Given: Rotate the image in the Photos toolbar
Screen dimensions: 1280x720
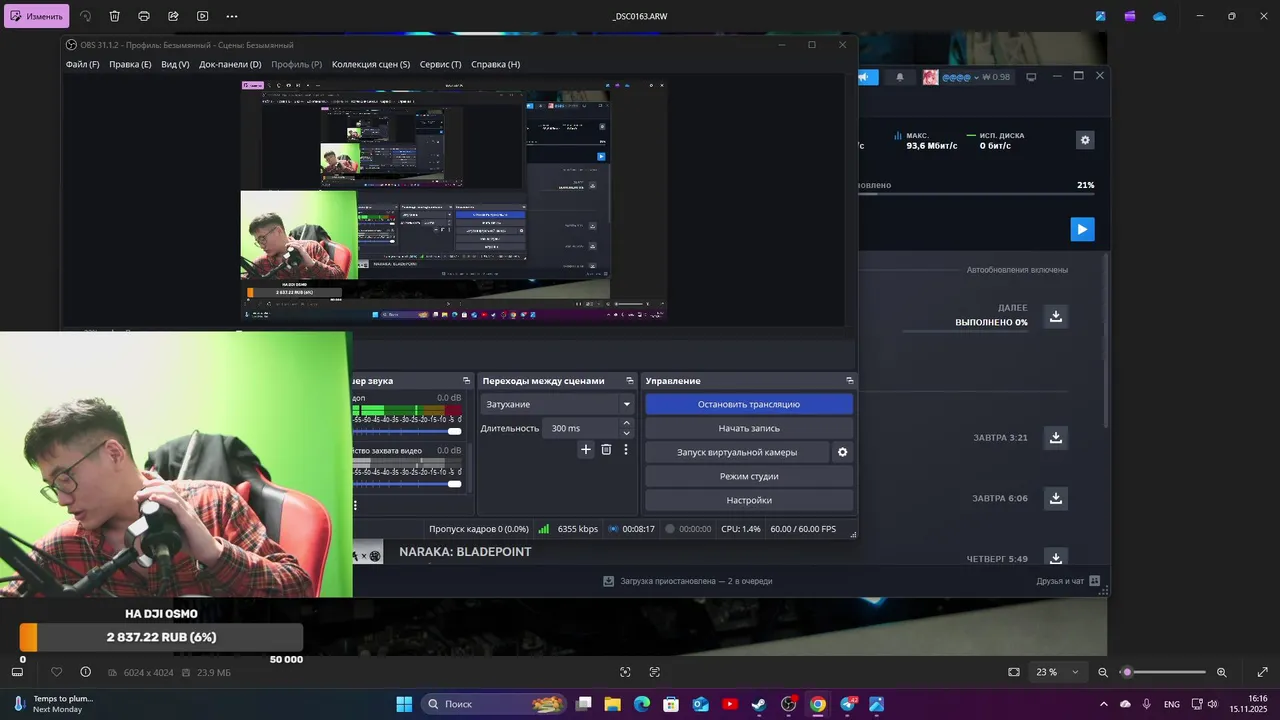Looking at the screenshot, I should pos(86,16).
